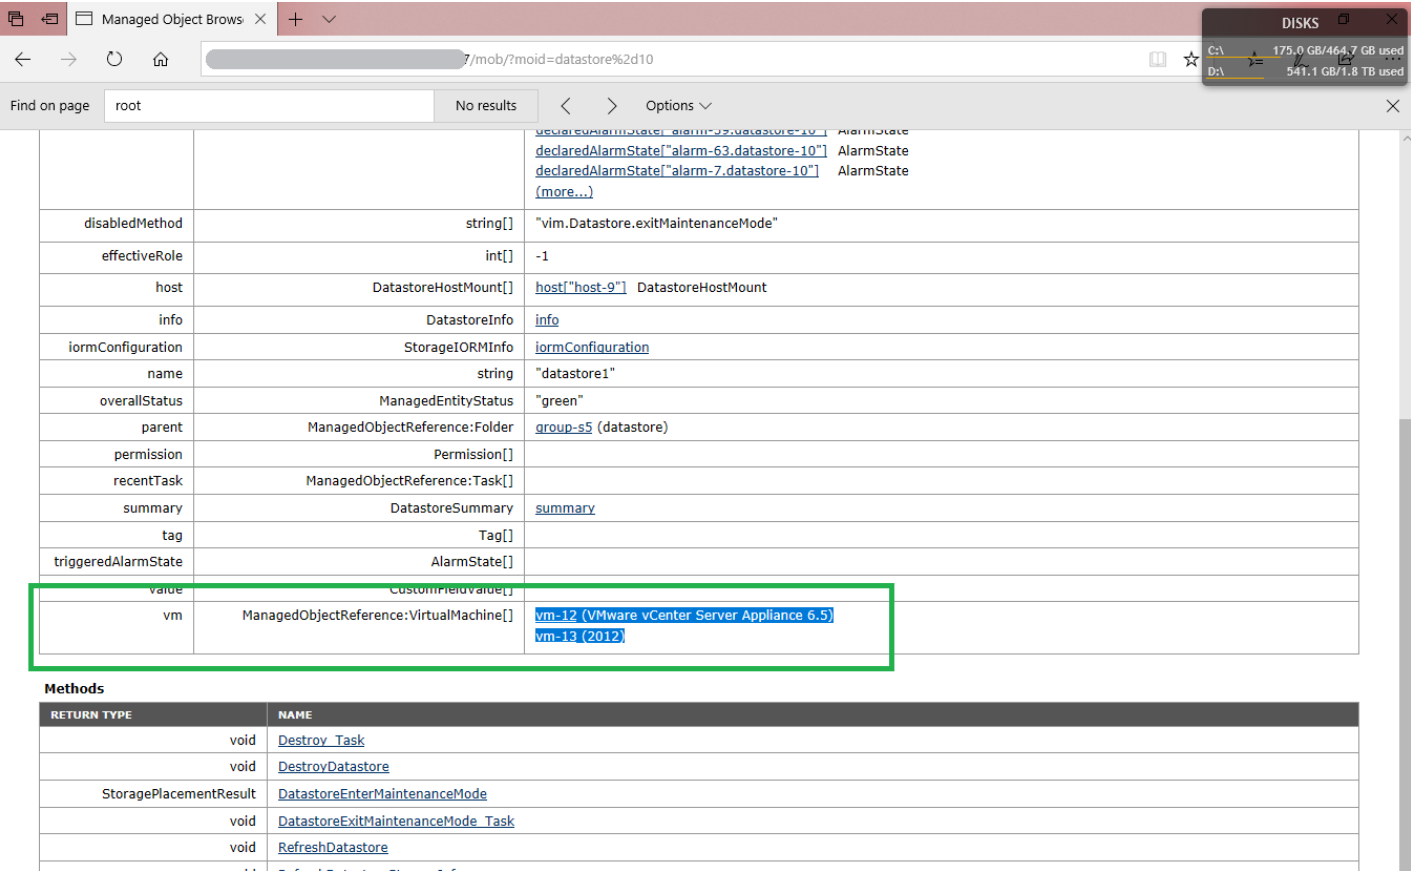
Task: Click the DatastoreEnterMaintenanceMode method
Action: [382, 794]
